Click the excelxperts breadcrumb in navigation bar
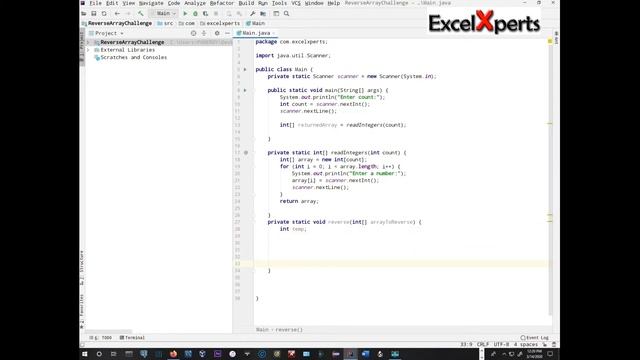Viewport: 640px width, 360px height. pyautogui.click(x=220, y=23)
